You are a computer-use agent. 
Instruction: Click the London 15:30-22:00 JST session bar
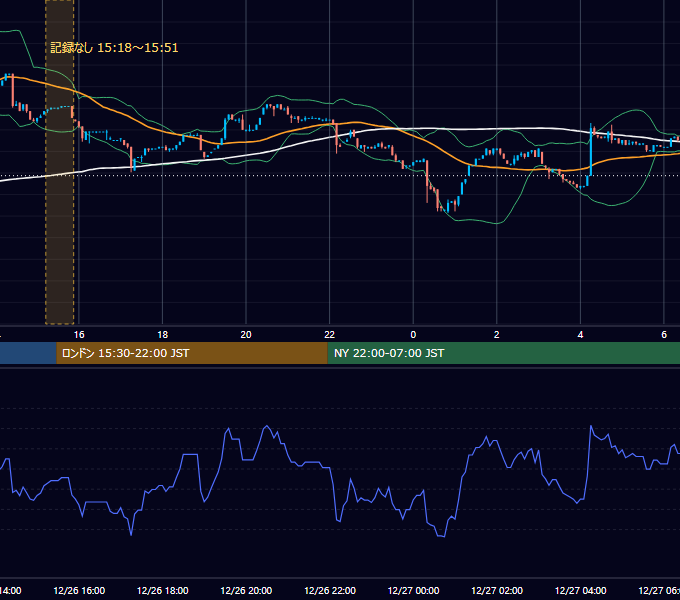pyautogui.click(x=192, y=353)
